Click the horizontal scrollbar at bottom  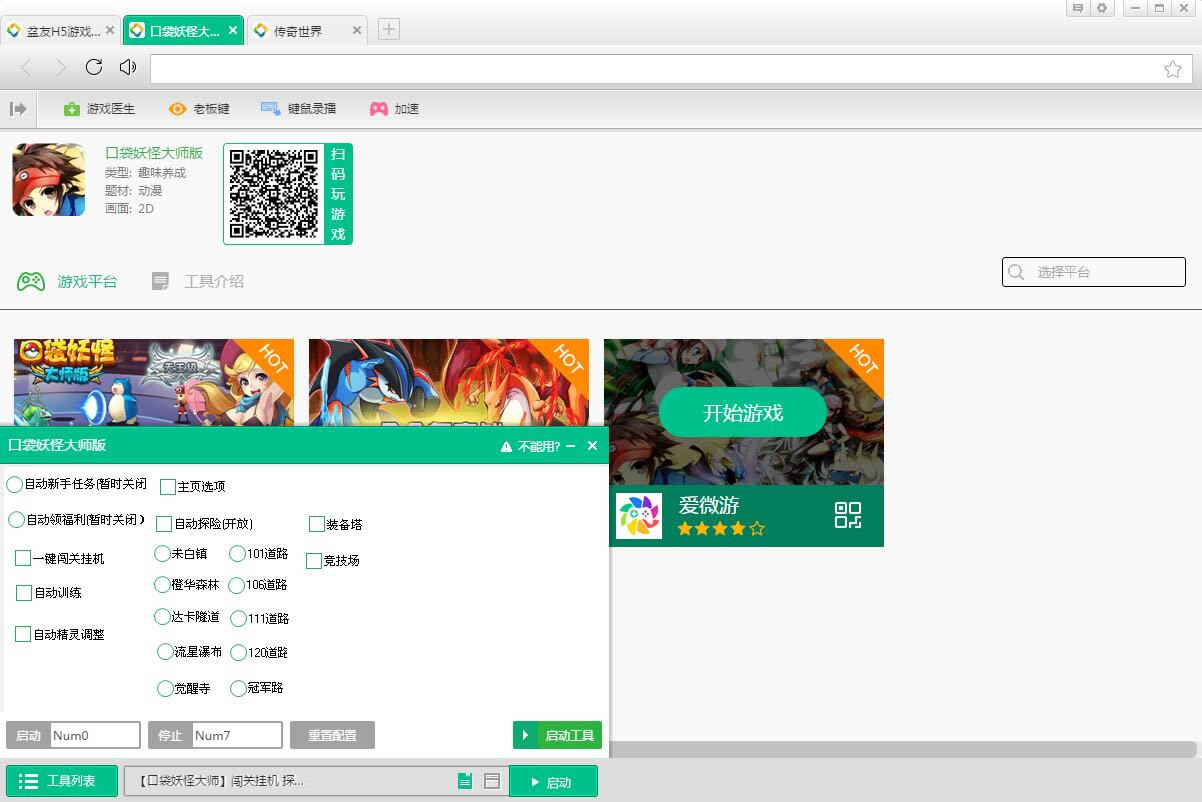(x=900, y=749)
